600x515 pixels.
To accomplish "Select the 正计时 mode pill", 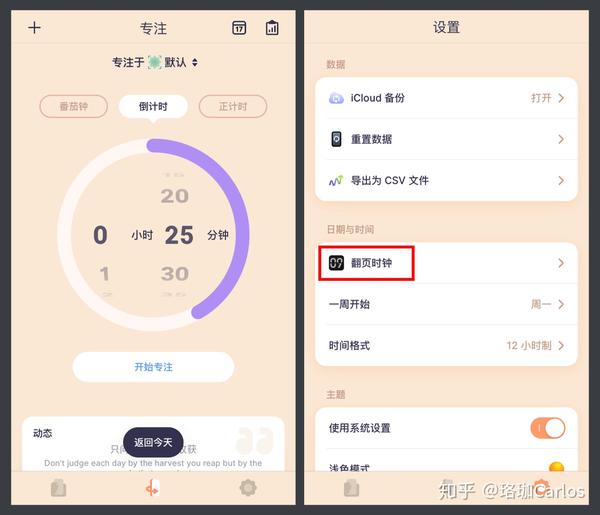I will coord(233,106).
